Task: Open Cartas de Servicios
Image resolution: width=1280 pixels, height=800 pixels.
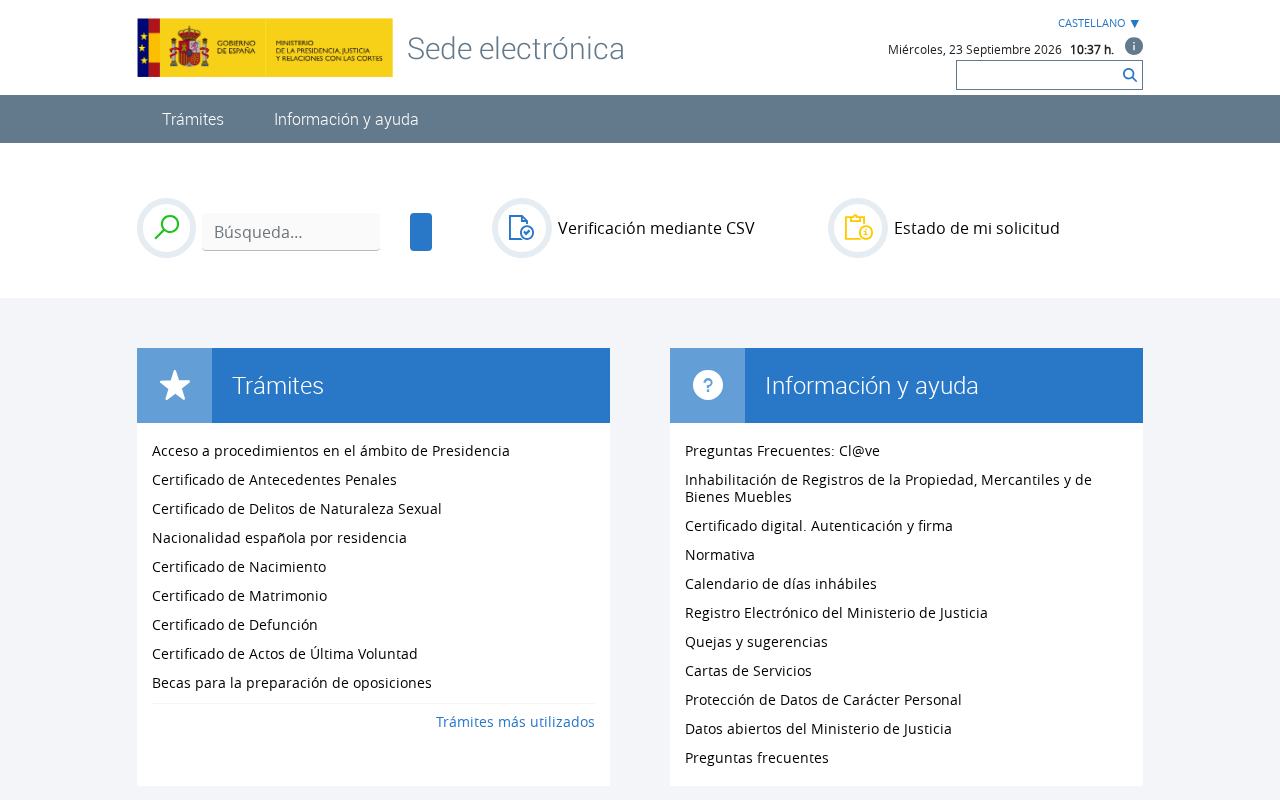Action: point(748,671)
